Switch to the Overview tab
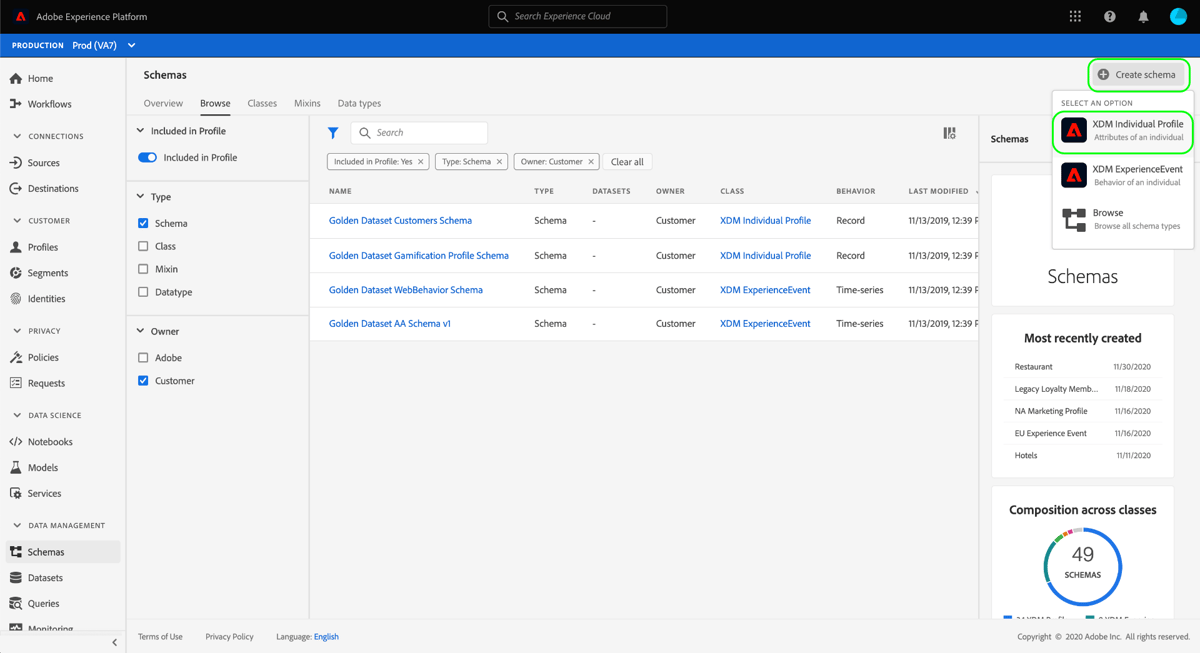Screen dimensions: 1200x653 click(163, 103)
